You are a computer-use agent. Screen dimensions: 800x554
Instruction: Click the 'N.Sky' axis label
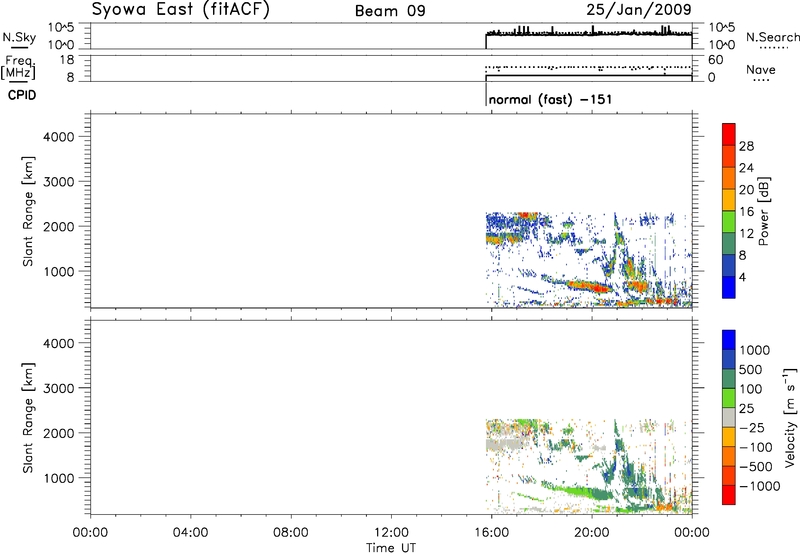(19, 37)
